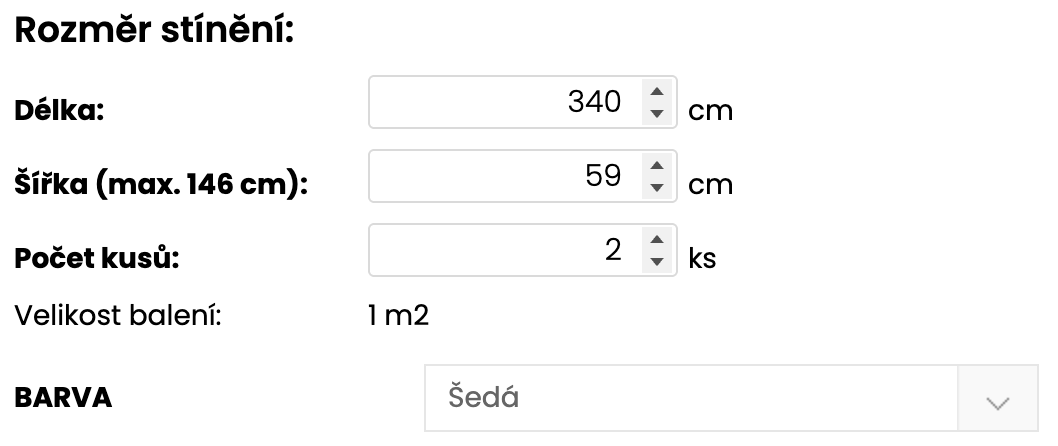The width and height of the screenshot is (1058, 446).
Task: Expand color options via the chevron arrow
Action: 997,400
